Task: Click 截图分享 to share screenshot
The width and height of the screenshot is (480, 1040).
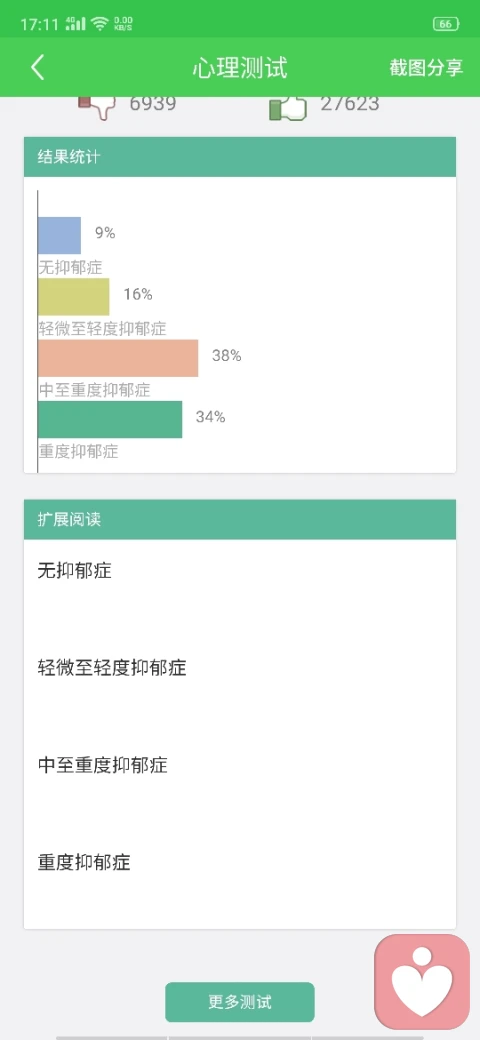Action: point(426,68)
